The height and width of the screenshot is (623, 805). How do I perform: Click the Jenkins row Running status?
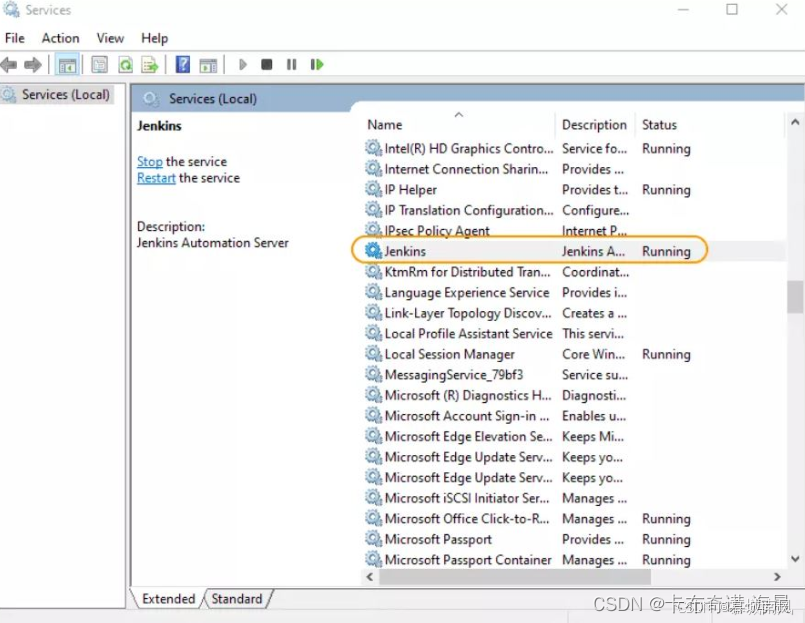[x=666, y=251]
